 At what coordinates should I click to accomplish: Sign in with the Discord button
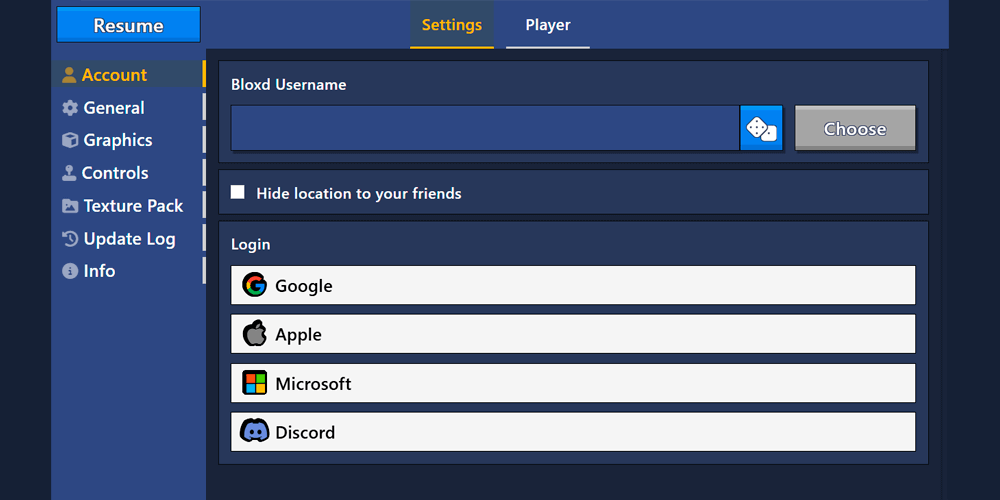point(573,432)
